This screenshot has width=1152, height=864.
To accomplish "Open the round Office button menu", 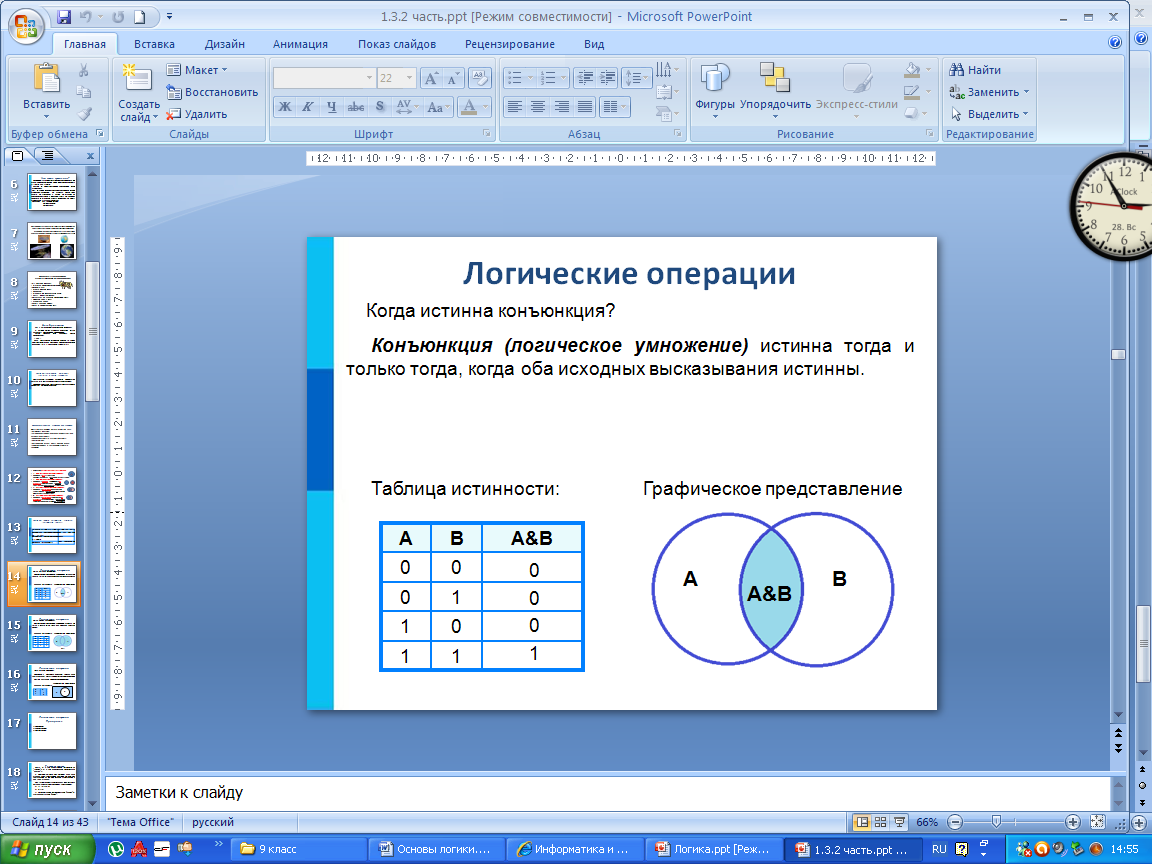I will tap(26, 25).
